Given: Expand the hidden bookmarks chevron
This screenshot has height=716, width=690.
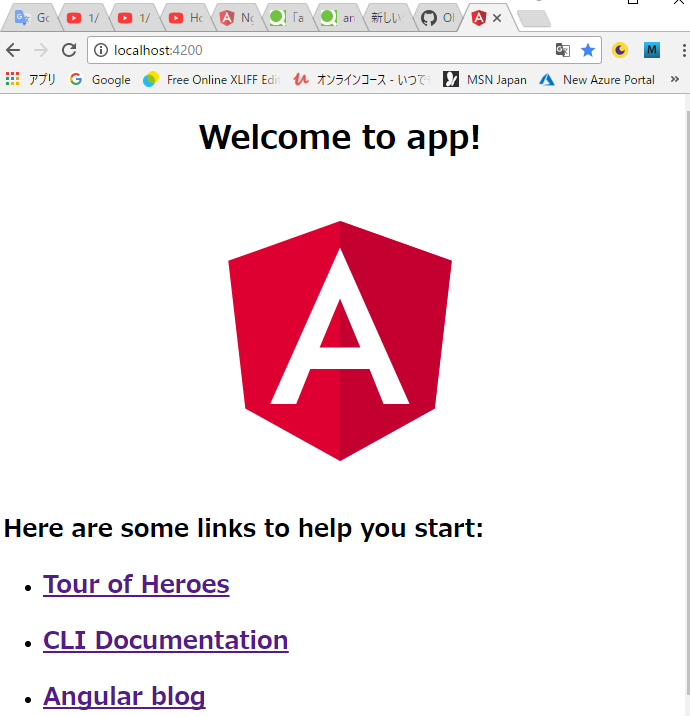Looking at the screenshot, I should tap(674, 79).
